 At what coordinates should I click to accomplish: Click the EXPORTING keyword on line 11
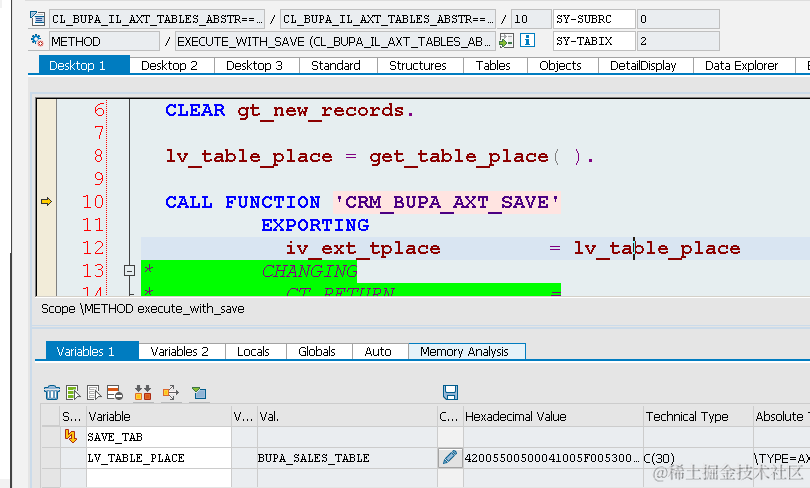[x=315, y=225]
